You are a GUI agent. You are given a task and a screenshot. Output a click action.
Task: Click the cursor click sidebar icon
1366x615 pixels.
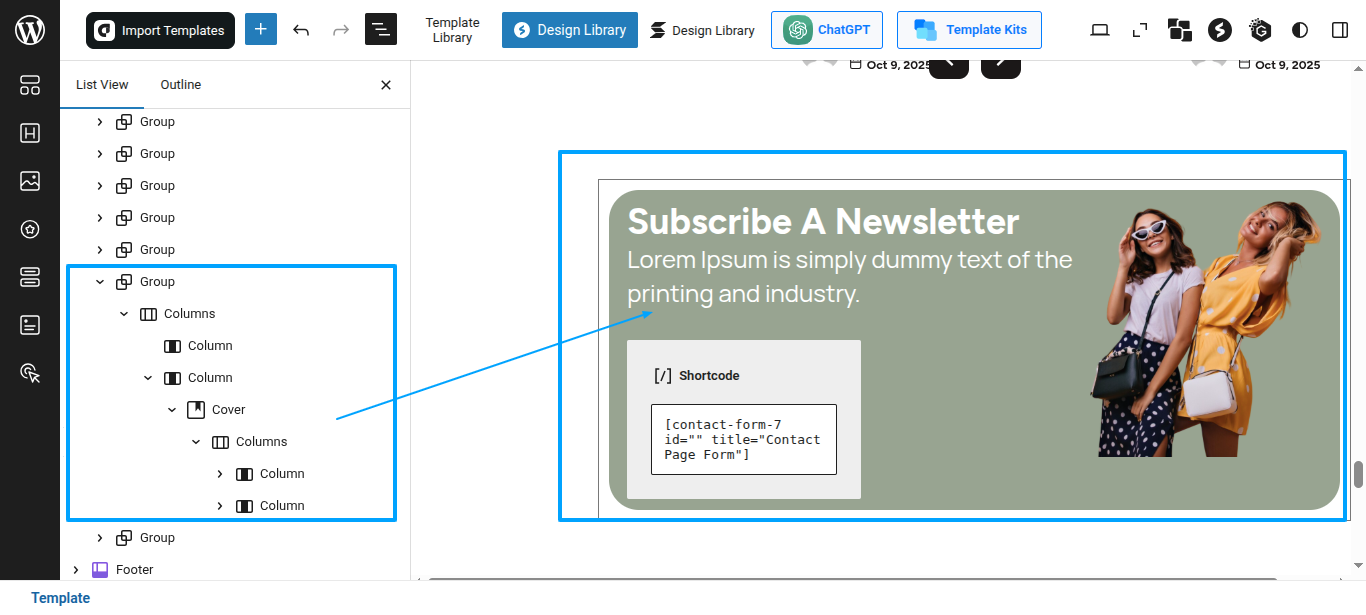(30, 373)
